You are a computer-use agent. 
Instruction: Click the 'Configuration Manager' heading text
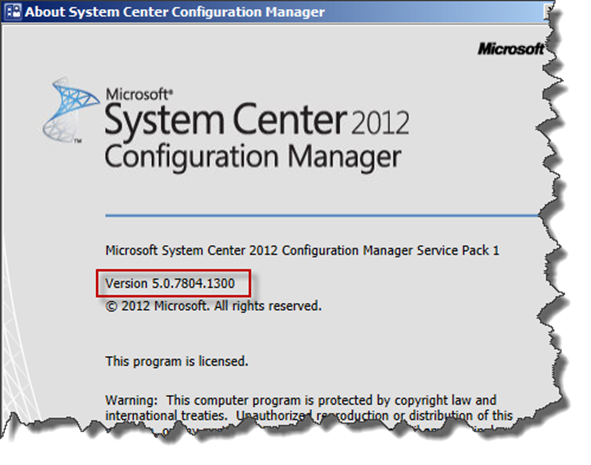pos(253,158)
